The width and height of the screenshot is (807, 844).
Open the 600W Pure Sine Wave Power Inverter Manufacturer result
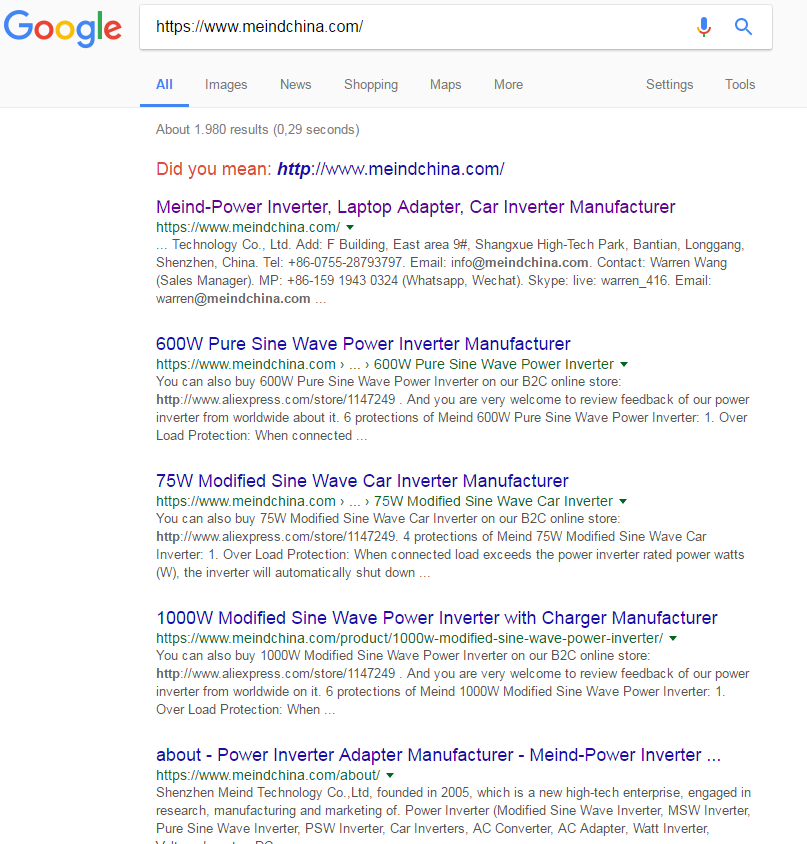click(363, 344)
